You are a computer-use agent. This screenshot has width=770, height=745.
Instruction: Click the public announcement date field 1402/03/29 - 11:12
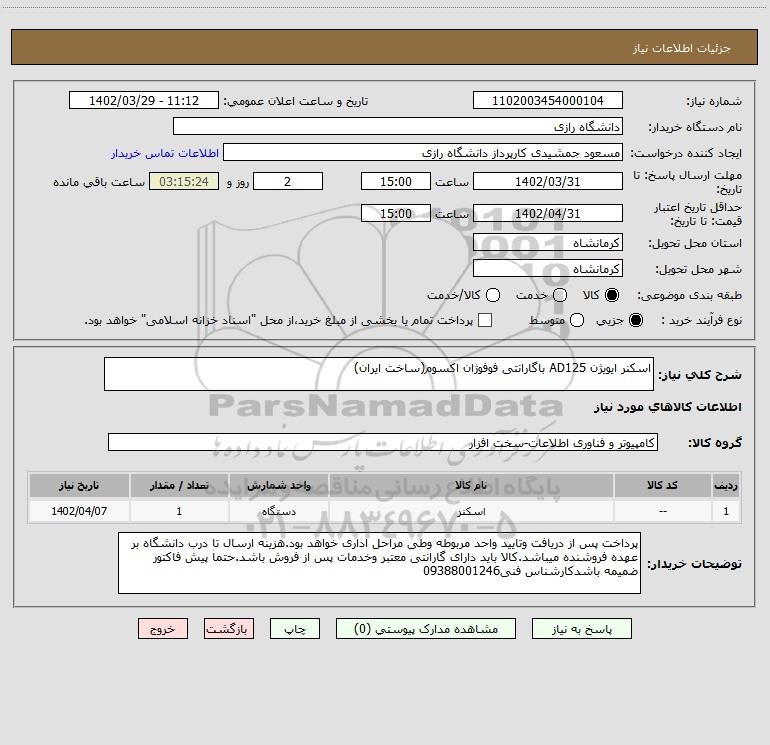[x=144, y=100]
